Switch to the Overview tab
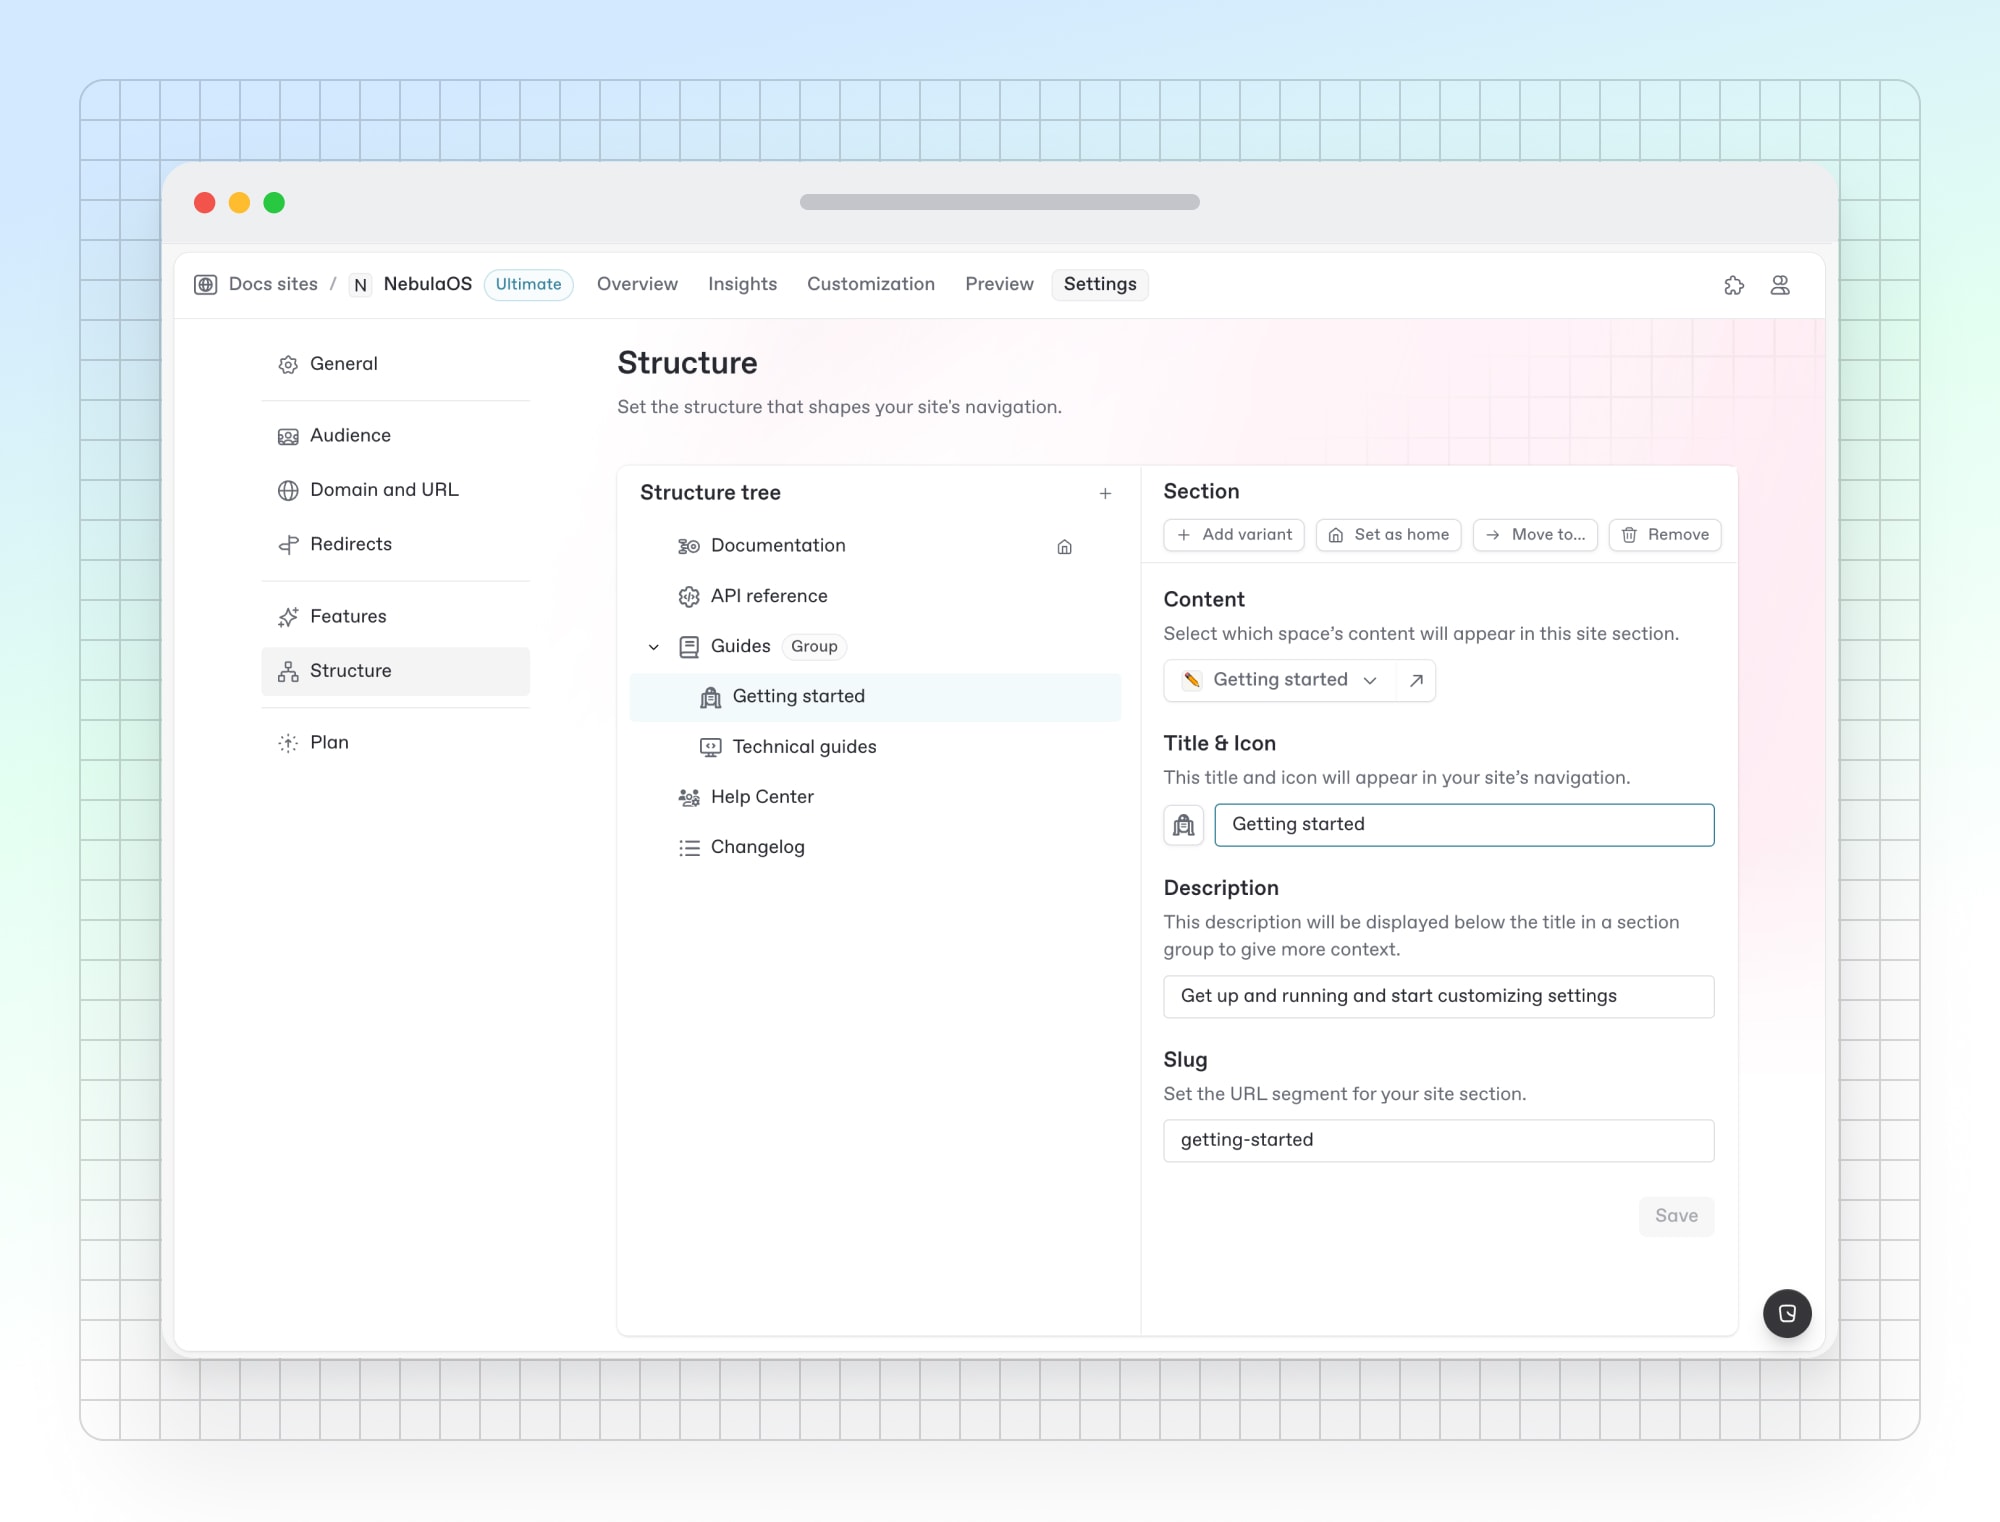Screen dimensions: 2000x1522 coord(637,284)
